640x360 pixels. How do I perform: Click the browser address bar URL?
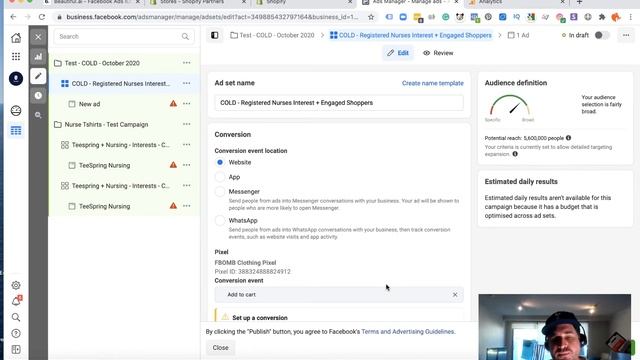point(212,17)
